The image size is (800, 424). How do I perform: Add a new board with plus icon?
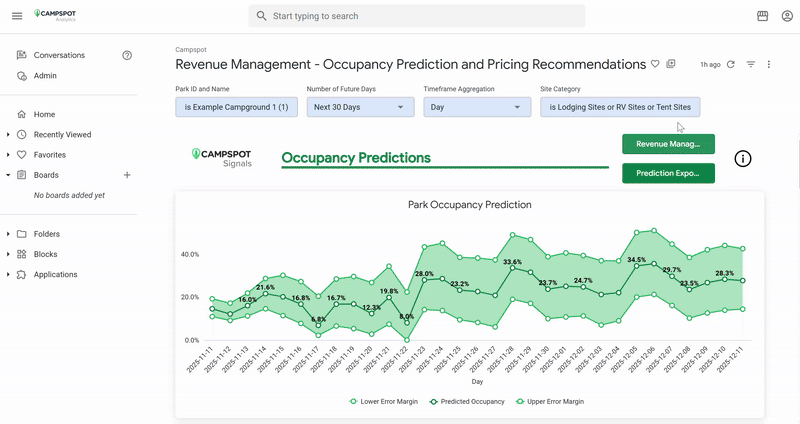127,175
